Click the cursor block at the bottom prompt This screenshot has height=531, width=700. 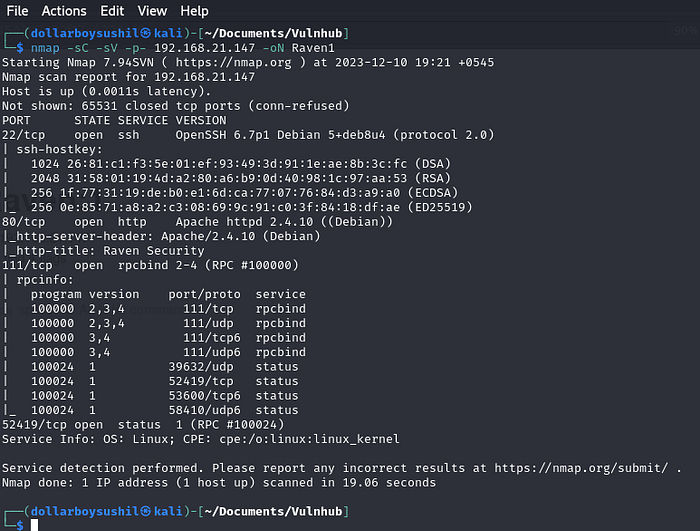tap(33, 525)
